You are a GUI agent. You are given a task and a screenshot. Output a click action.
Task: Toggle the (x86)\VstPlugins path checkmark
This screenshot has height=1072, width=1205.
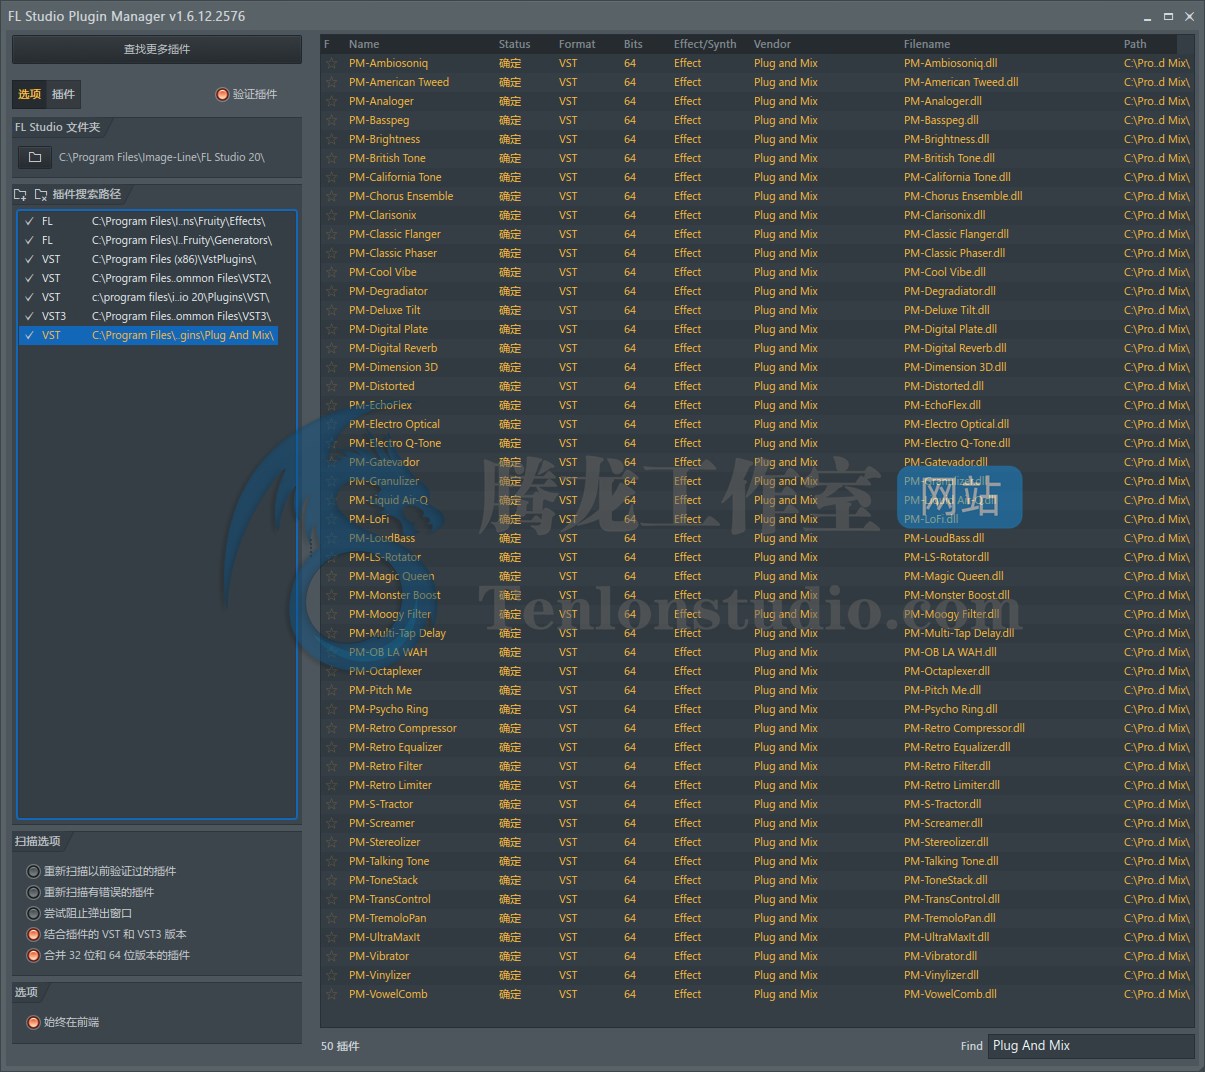(x=29, y=259)
